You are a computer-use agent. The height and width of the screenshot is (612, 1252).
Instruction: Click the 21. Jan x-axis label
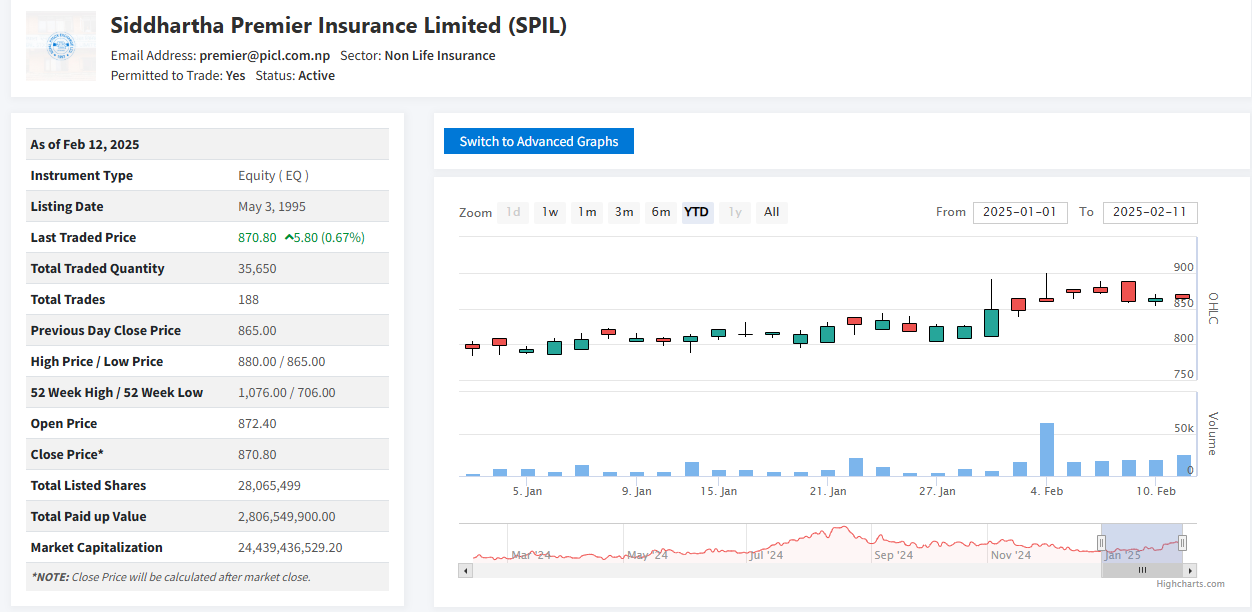[828, 491]
